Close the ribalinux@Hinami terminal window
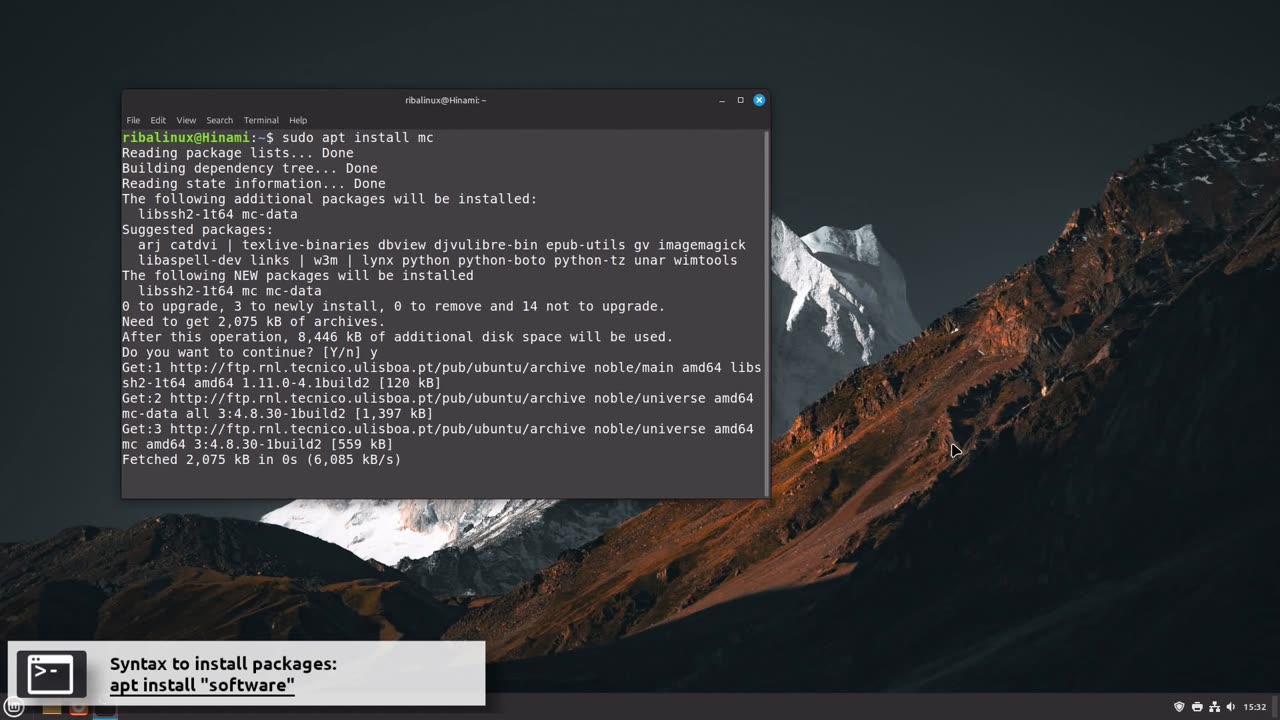The height and width of the screenshot is (720, 1280). point(759,100)
